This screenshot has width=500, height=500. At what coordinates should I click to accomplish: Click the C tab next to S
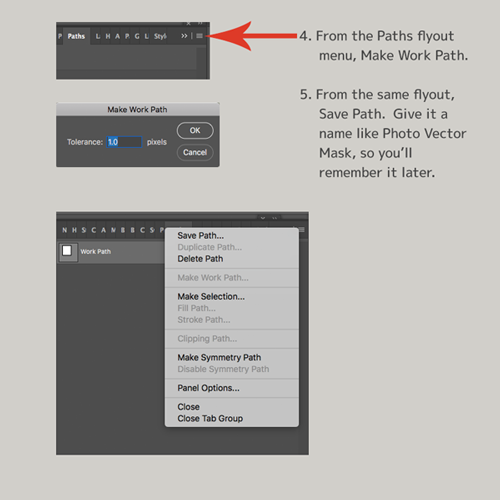pos(94,230)
